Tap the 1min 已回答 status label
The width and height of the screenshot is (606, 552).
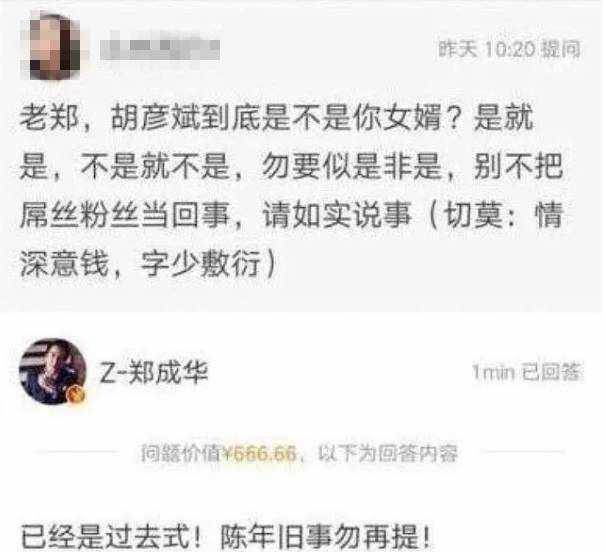[526, 372]
